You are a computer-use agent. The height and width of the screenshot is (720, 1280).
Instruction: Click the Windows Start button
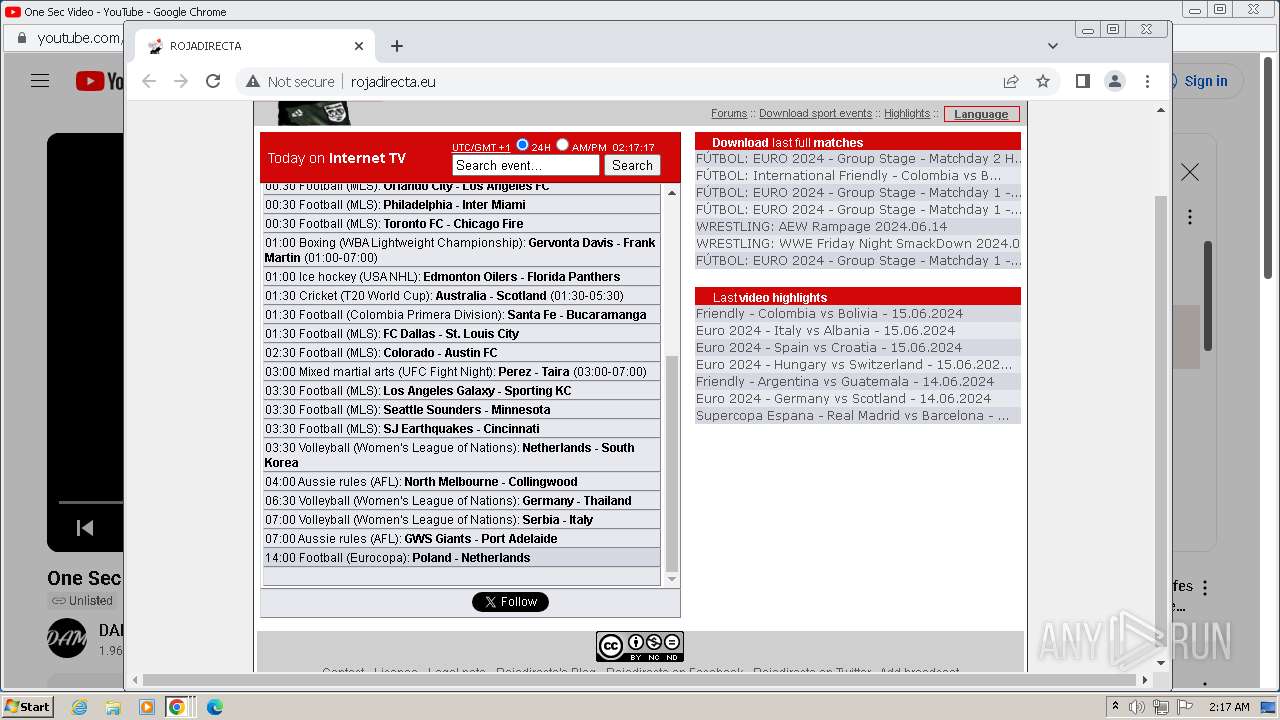click(27, 707)
